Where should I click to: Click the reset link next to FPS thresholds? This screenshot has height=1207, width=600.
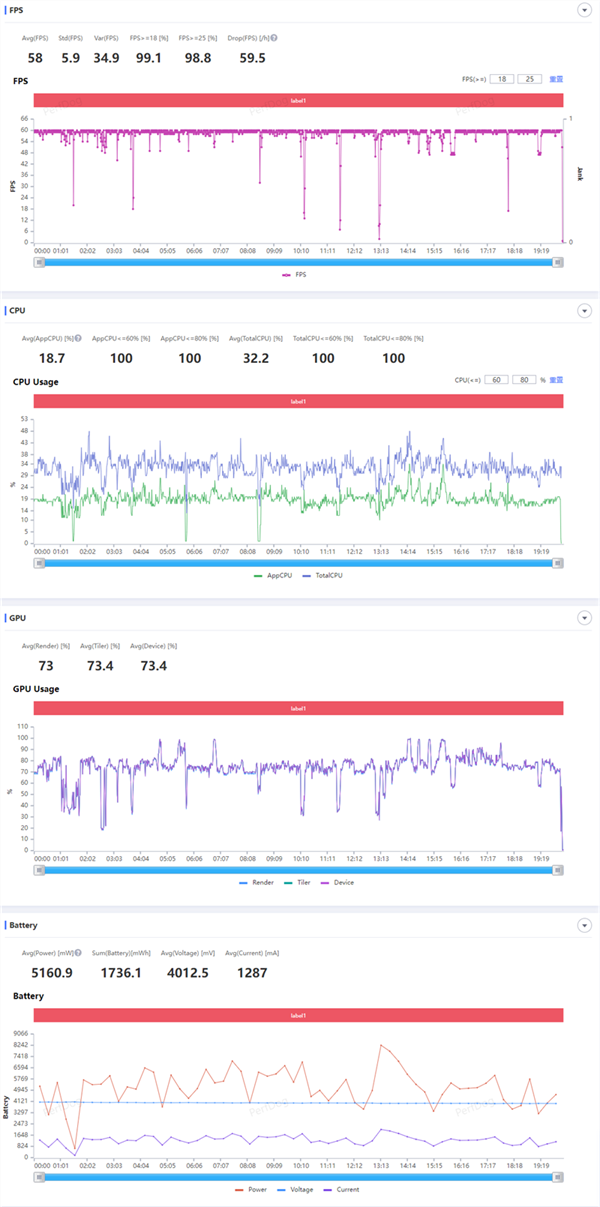557,78
